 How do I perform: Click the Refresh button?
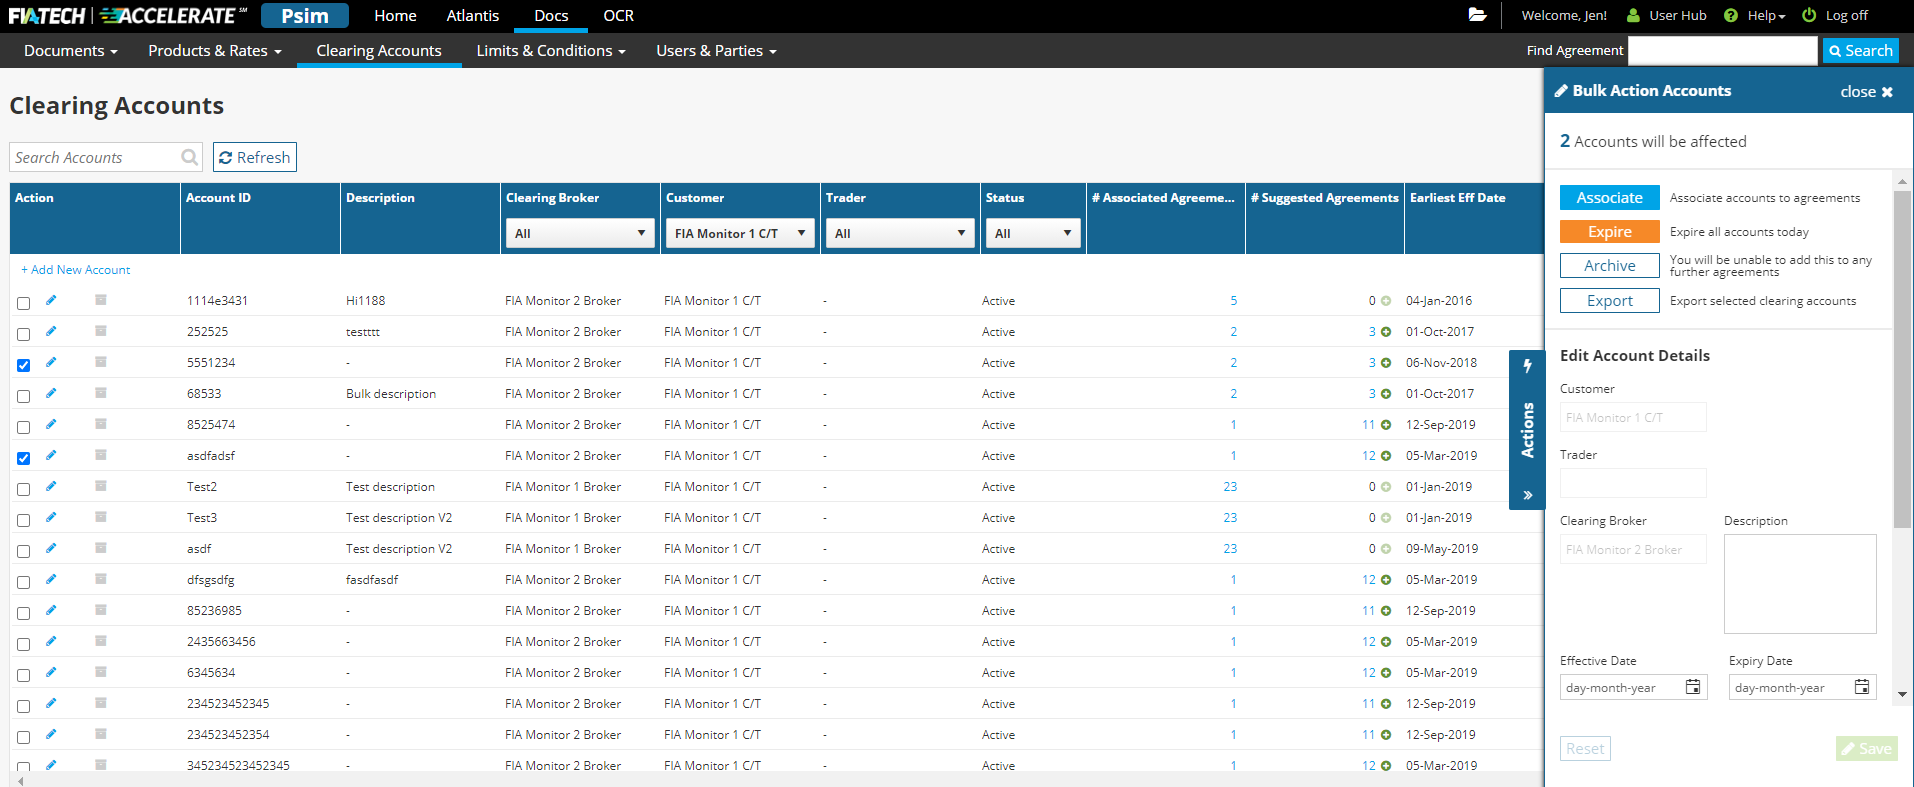(x=255, y=157)
